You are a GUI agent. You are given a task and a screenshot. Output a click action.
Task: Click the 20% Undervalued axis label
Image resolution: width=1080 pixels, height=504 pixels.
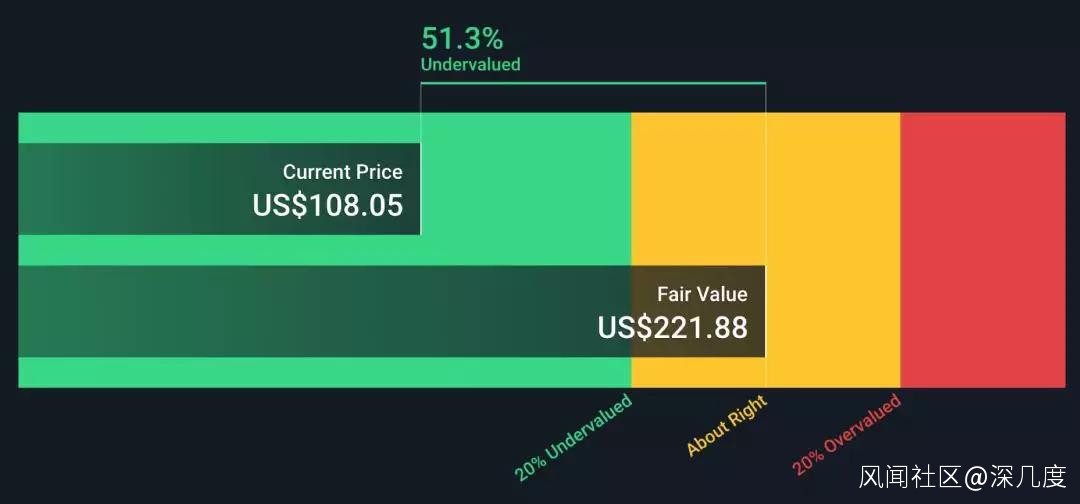coord(574,438)
